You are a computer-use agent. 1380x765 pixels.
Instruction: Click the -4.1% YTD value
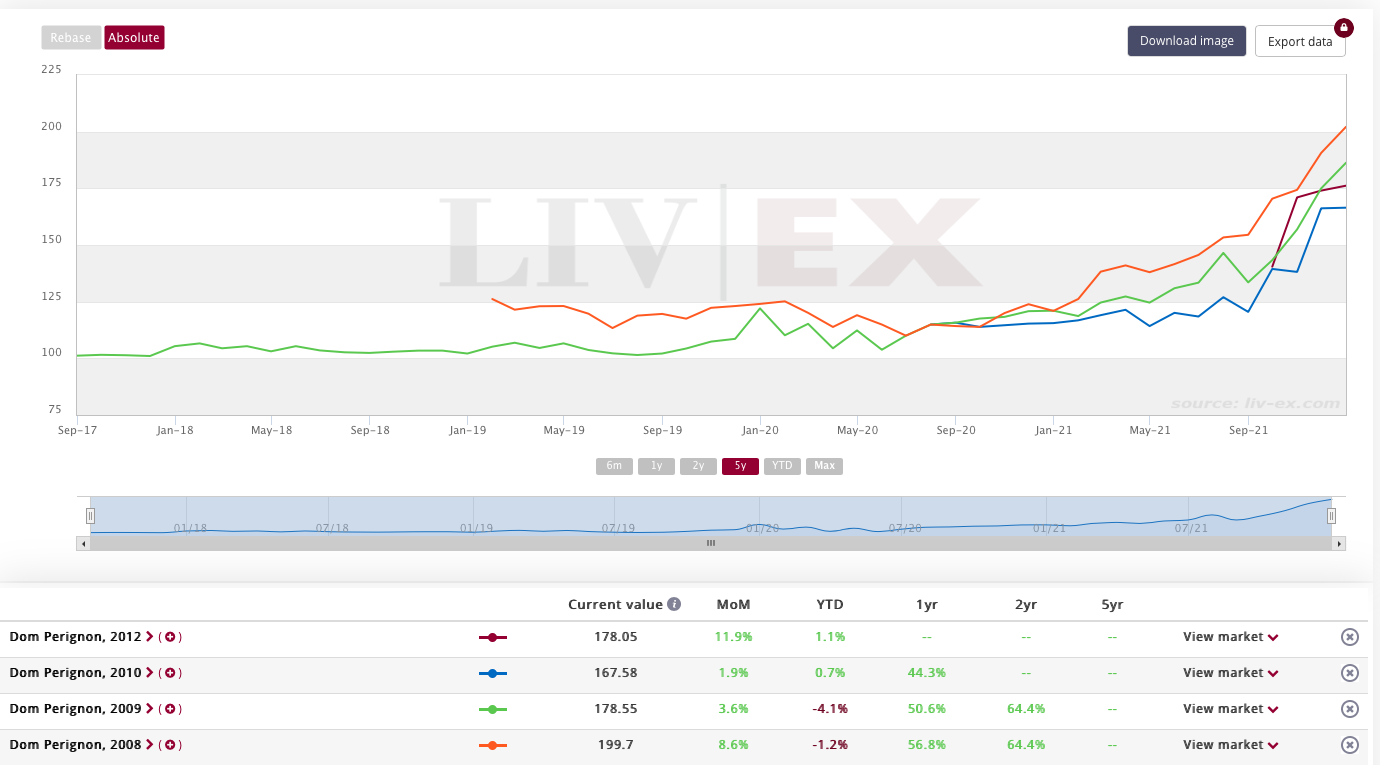pyautogui.click(x=829, y=709)
